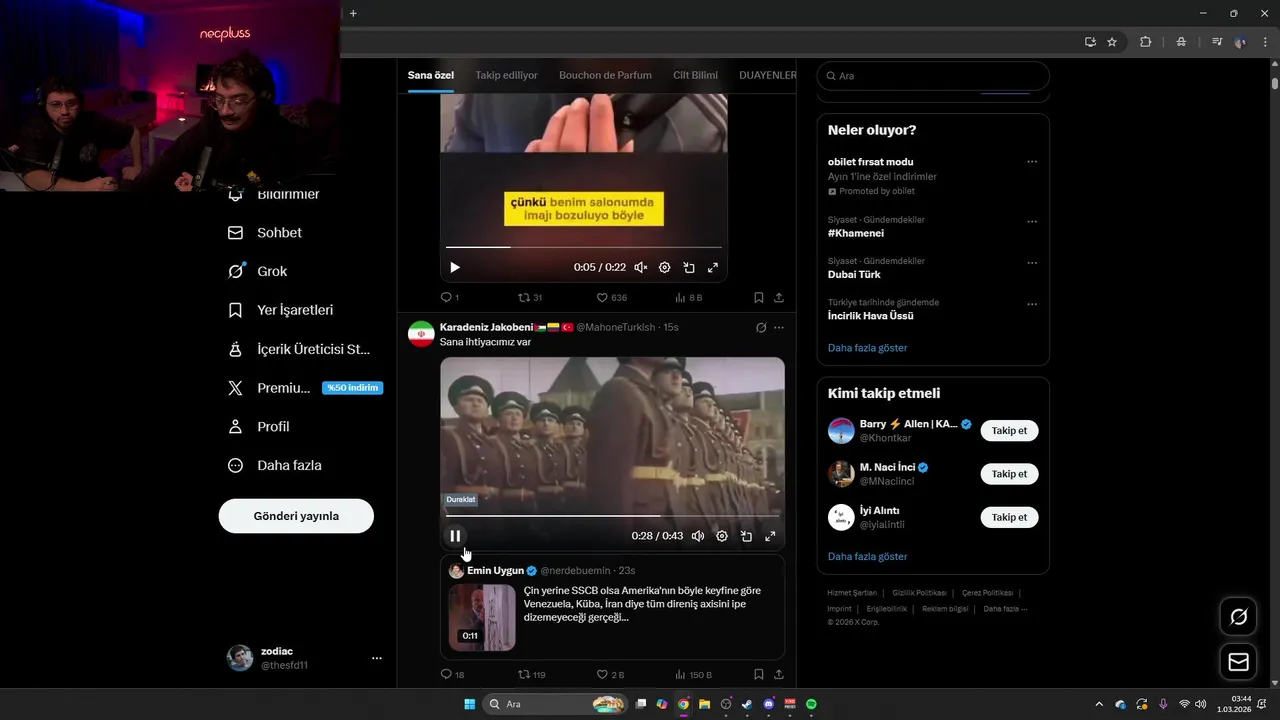This screenshot has height=720, width=1280.
Task: Open Steam from the taskbar
Action: click(747, 704)
